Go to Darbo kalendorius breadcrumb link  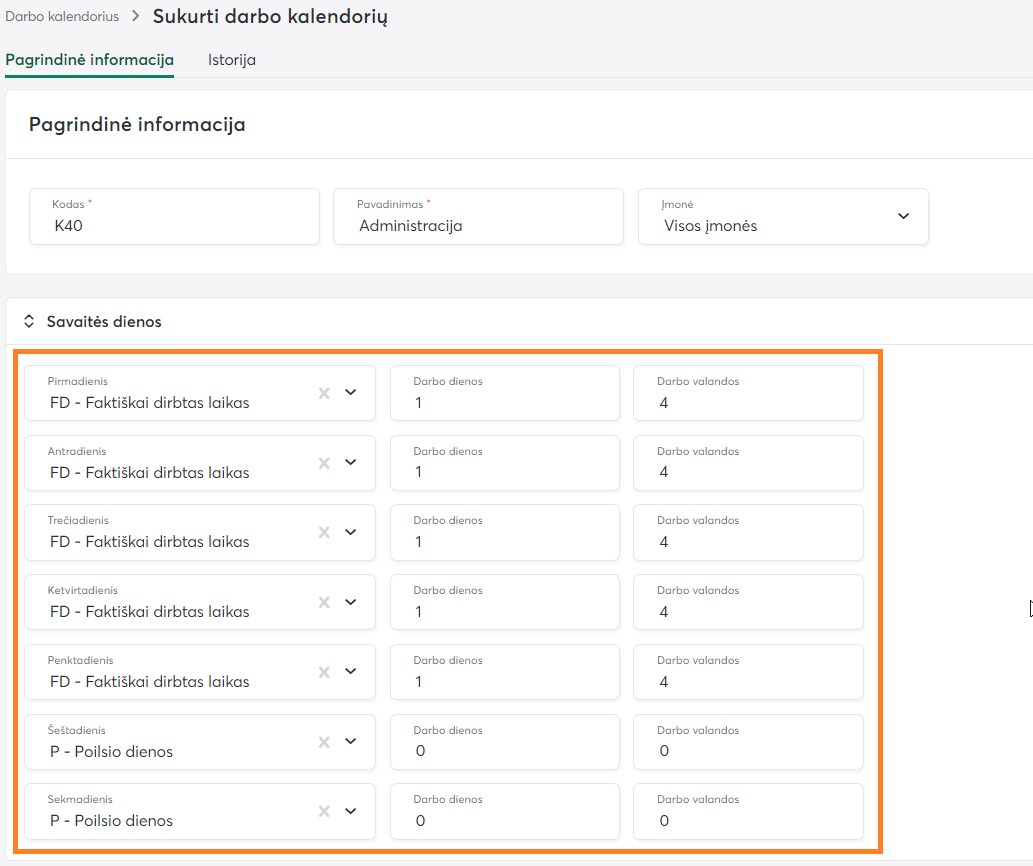[62, 17]
